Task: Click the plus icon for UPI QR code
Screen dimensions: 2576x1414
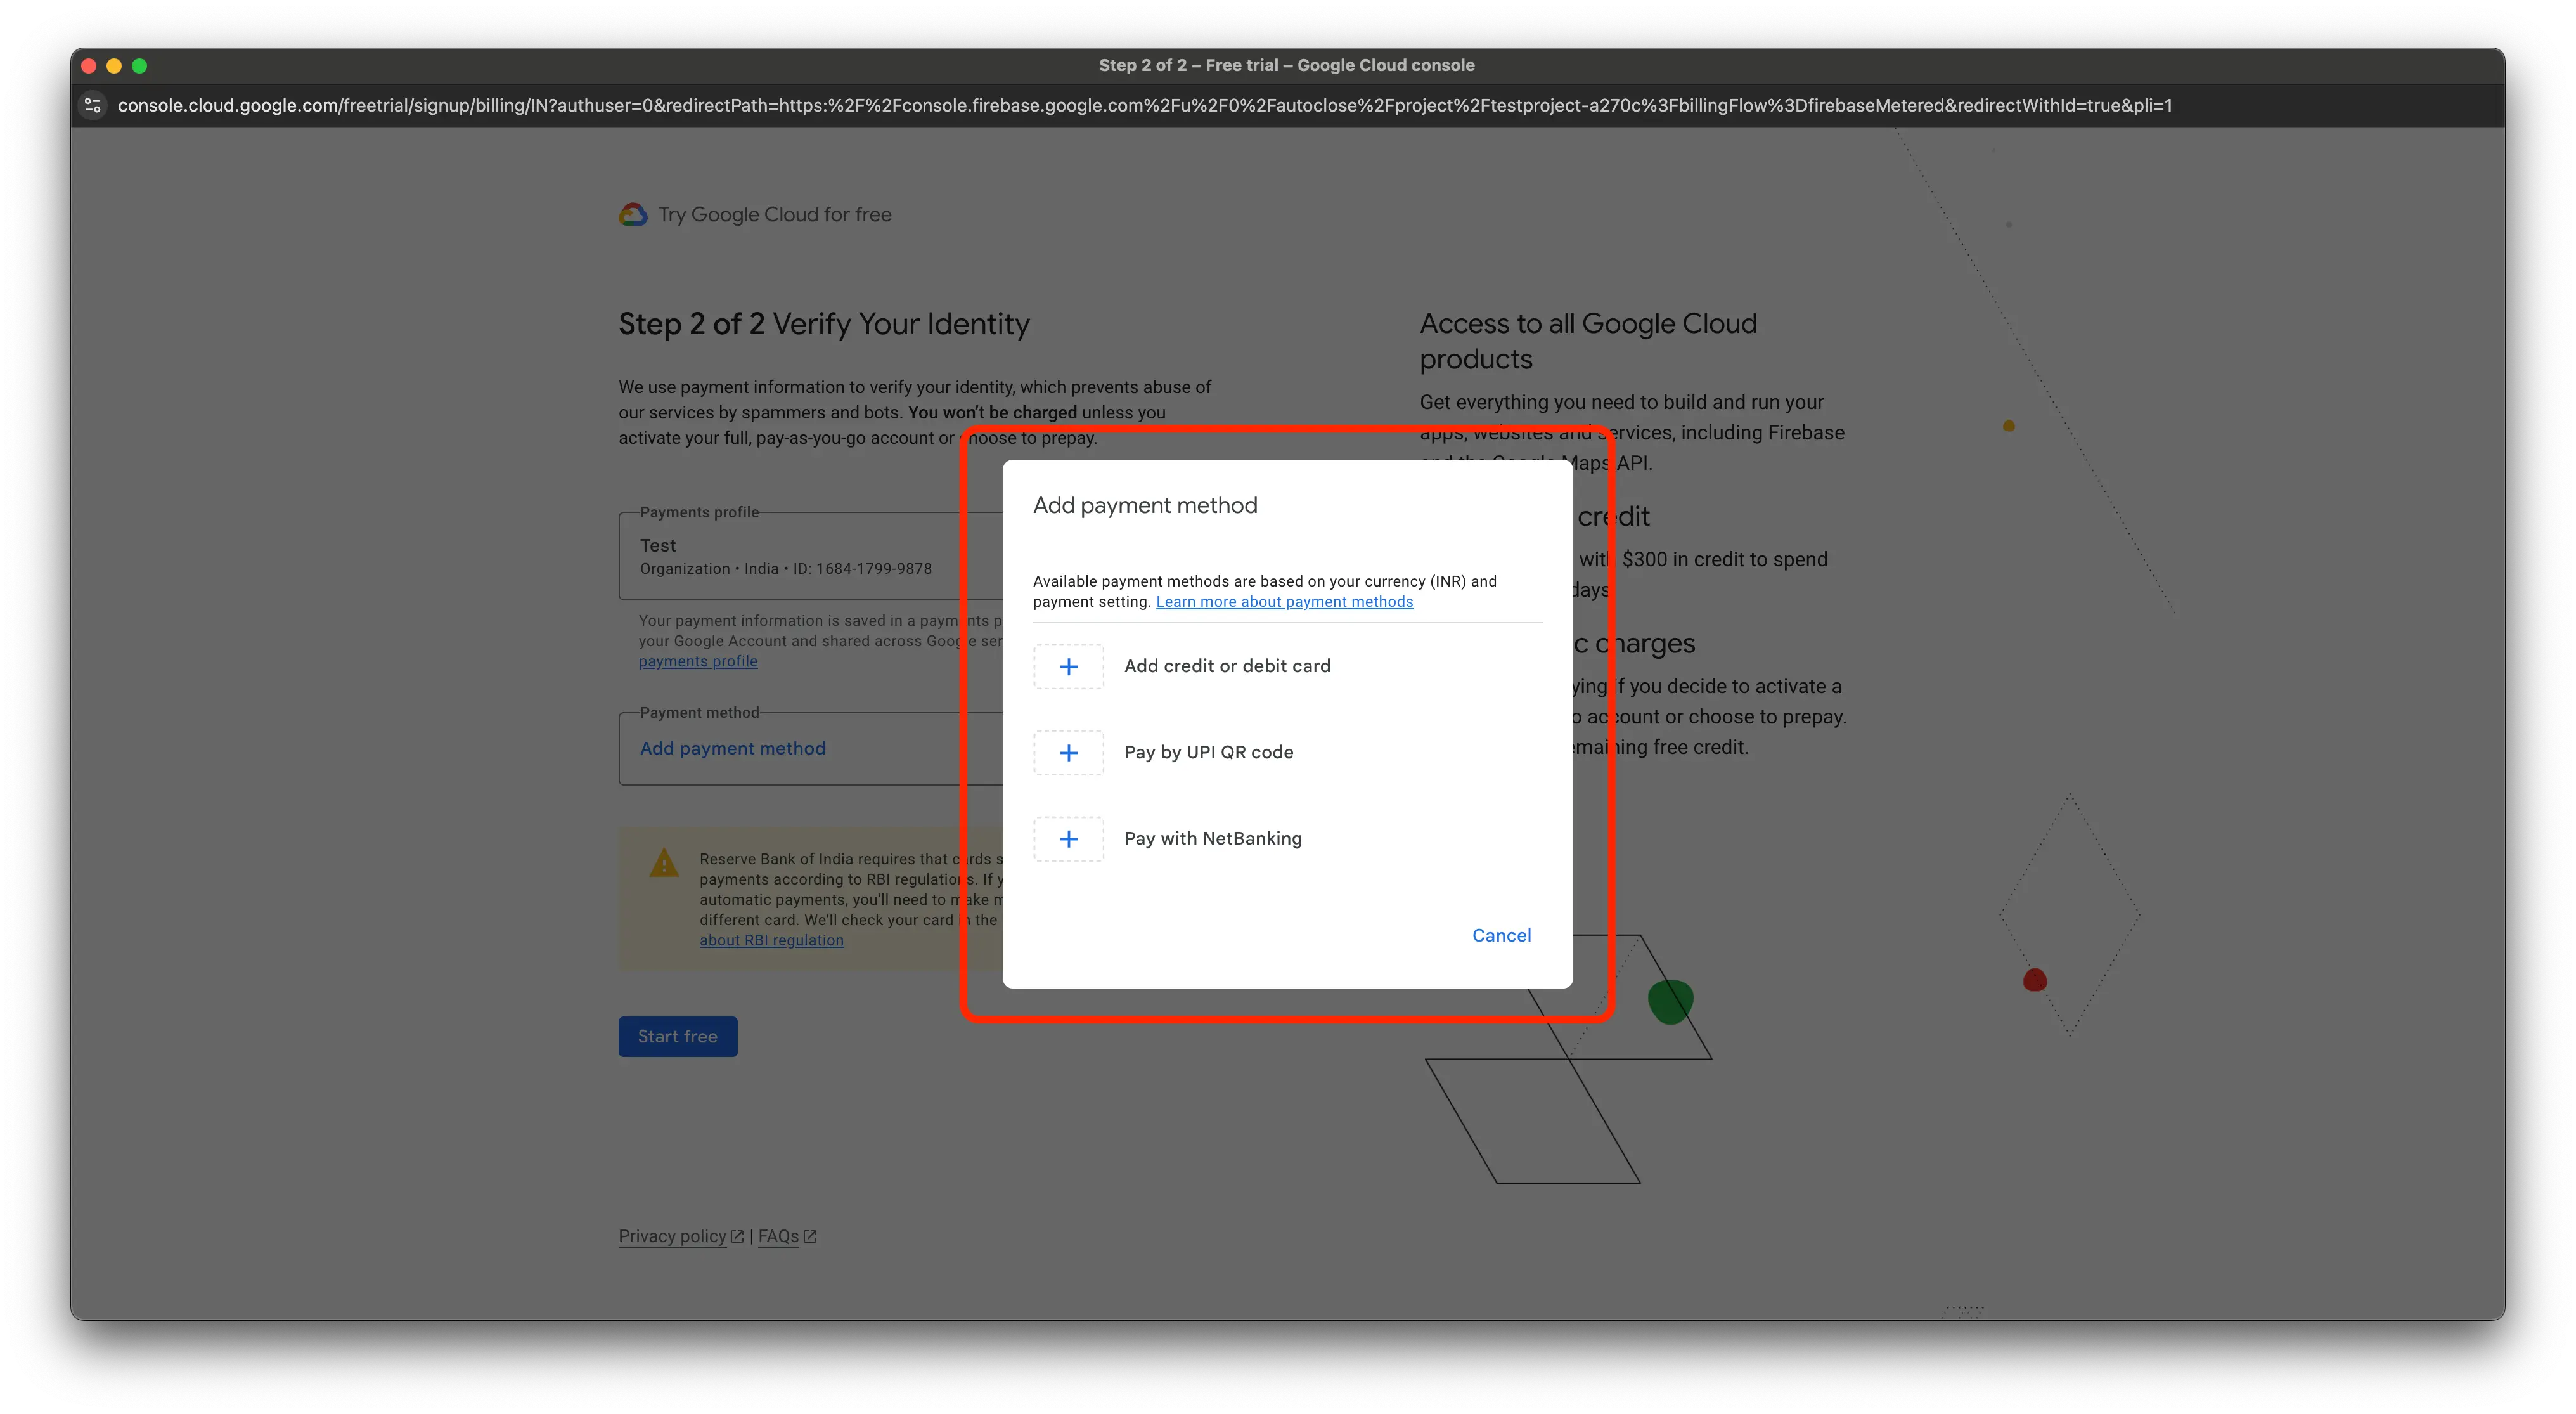Action: tap(1068, 752)
